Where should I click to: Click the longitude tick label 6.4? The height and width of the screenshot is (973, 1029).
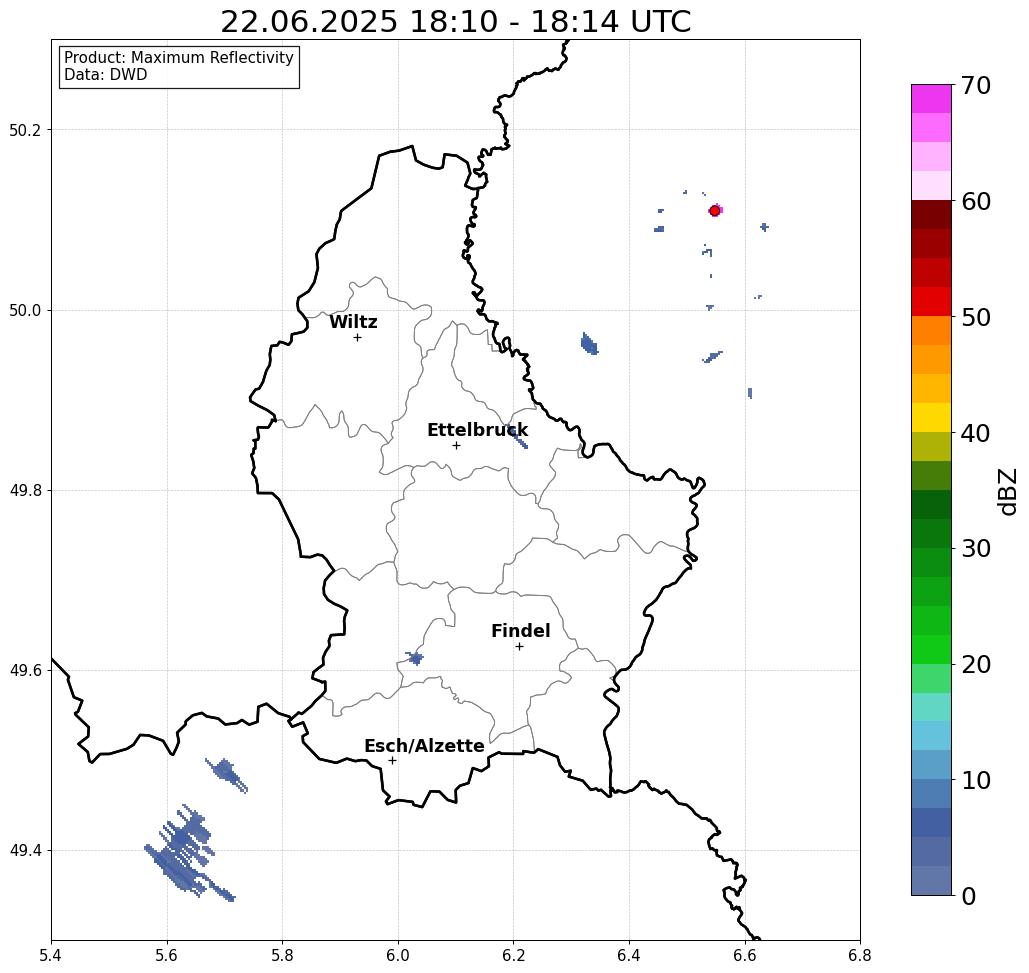click(x=629, y=956)
